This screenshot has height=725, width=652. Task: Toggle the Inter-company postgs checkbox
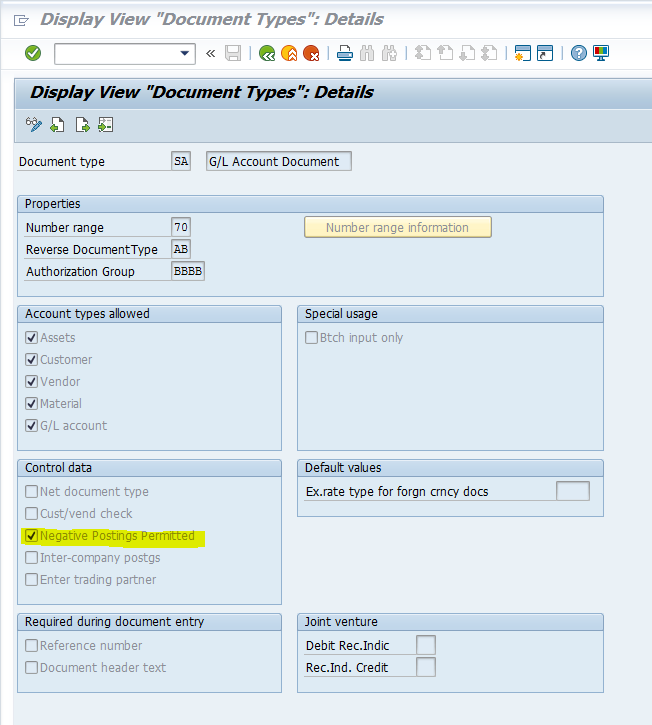tap(31, 558)
